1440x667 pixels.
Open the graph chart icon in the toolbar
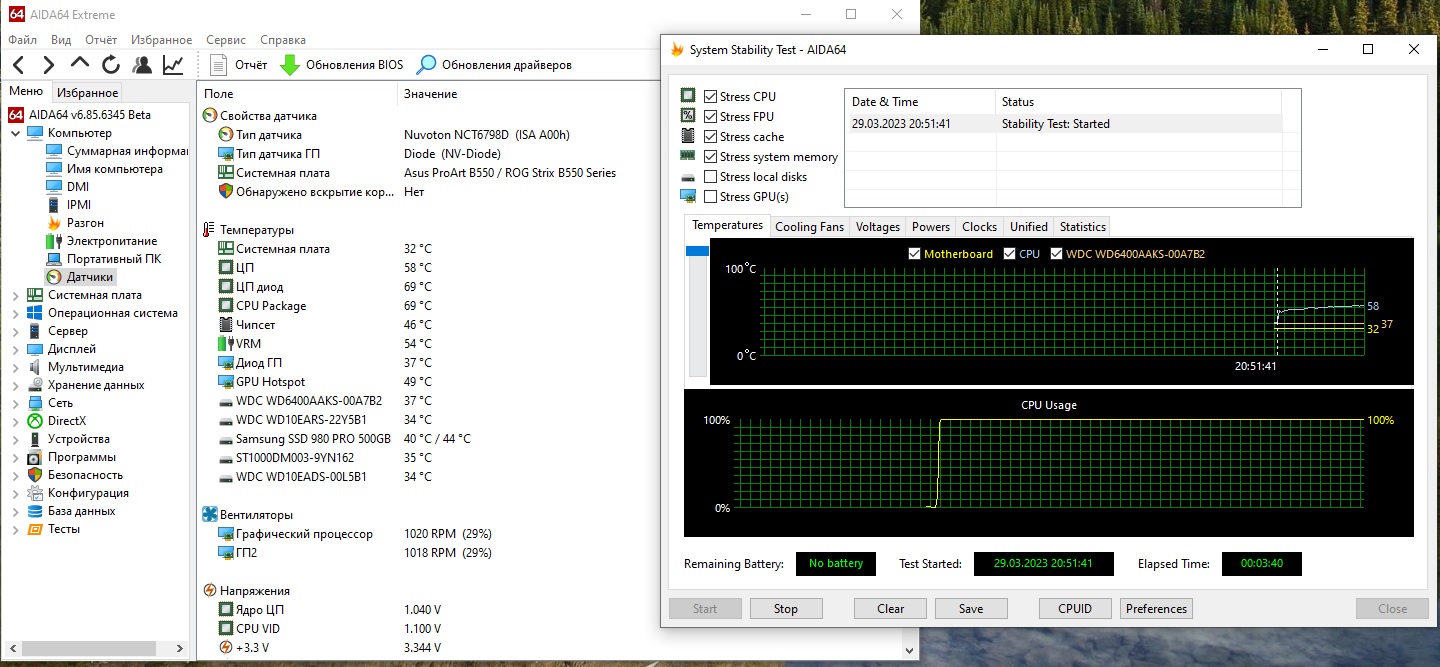(x=173, y=65)
